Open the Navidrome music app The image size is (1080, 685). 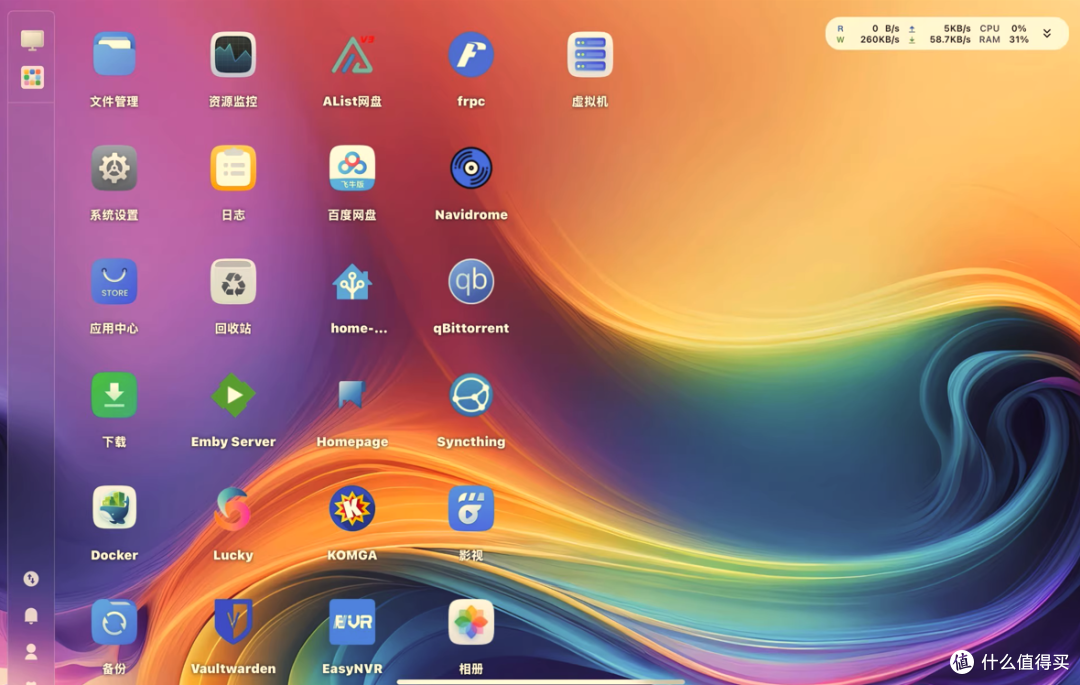[471, 168]
